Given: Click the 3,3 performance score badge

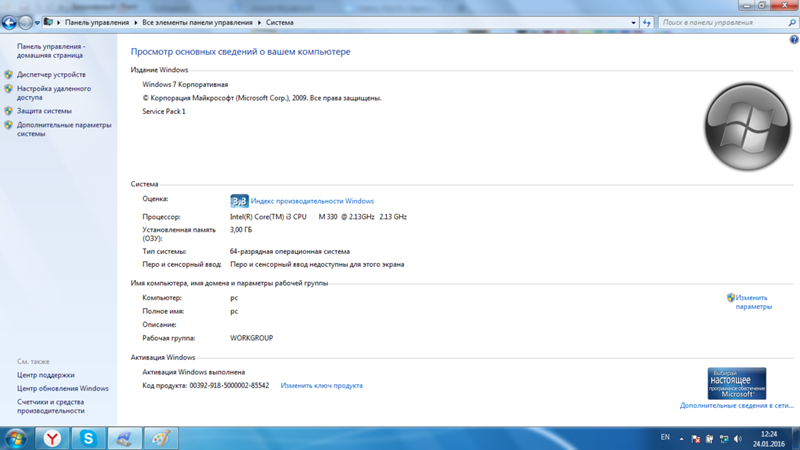Looking at the screenshot, I should coord(239,201).
